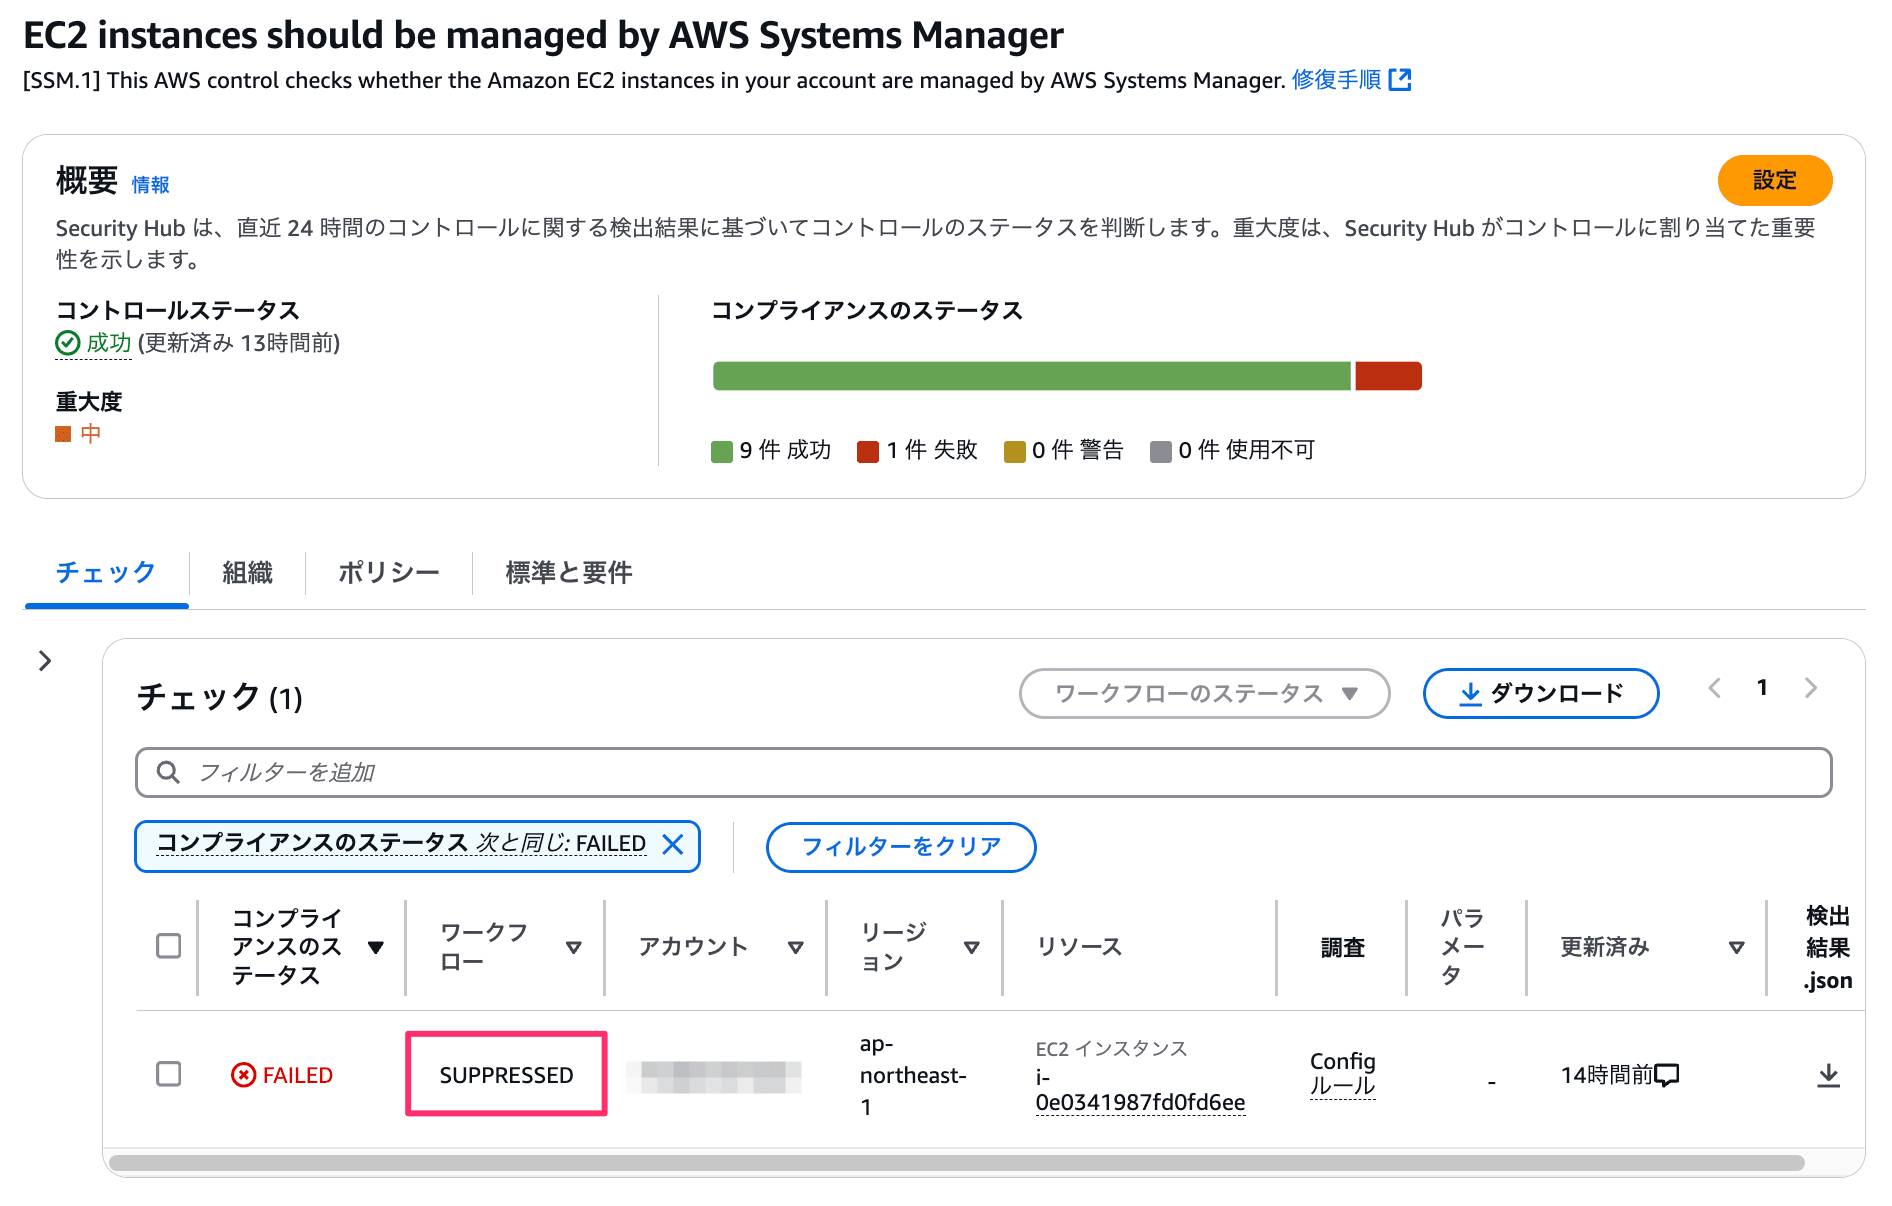1892x1206 pixels.
Task: Go to the previous page with the left chevron
Action: pyautogui.click(x=1714, y=688)
